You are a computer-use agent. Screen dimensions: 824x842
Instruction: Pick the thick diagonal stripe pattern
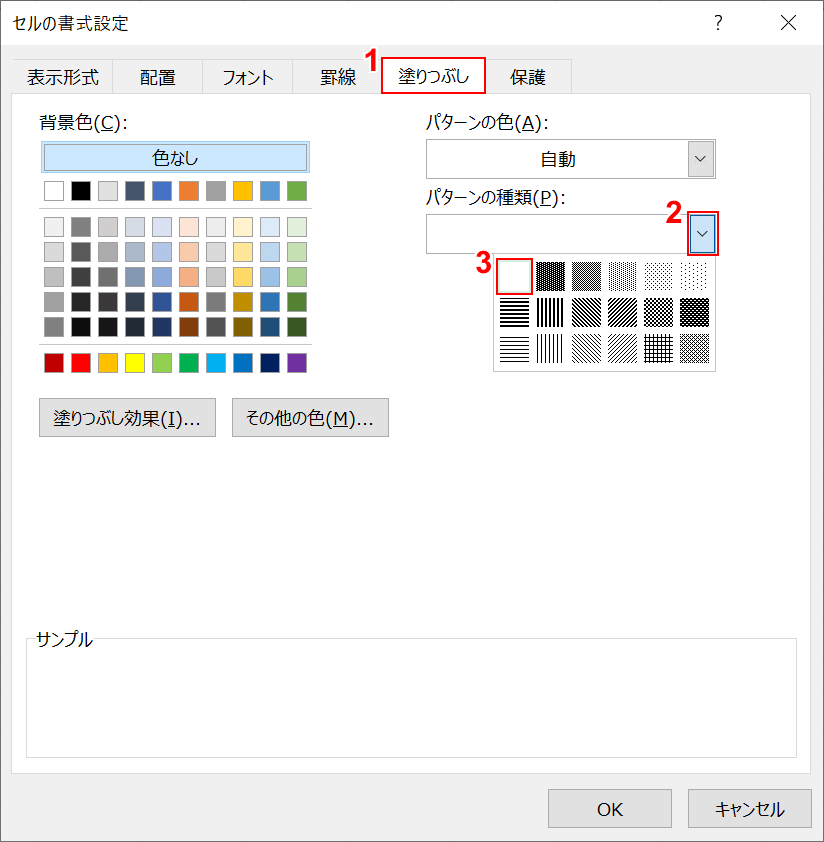tap(623, 313)
